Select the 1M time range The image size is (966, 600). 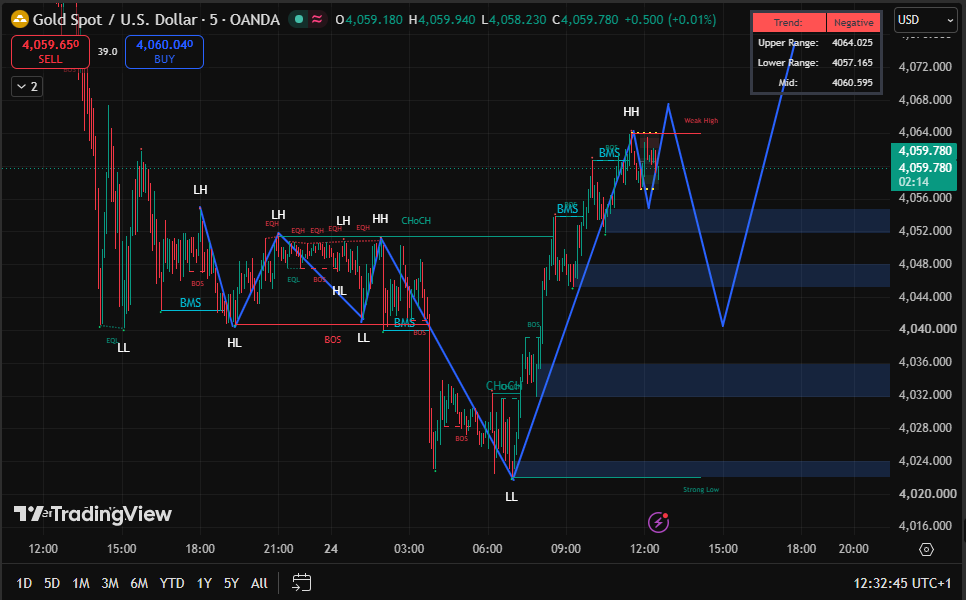(x=81, y=583)
